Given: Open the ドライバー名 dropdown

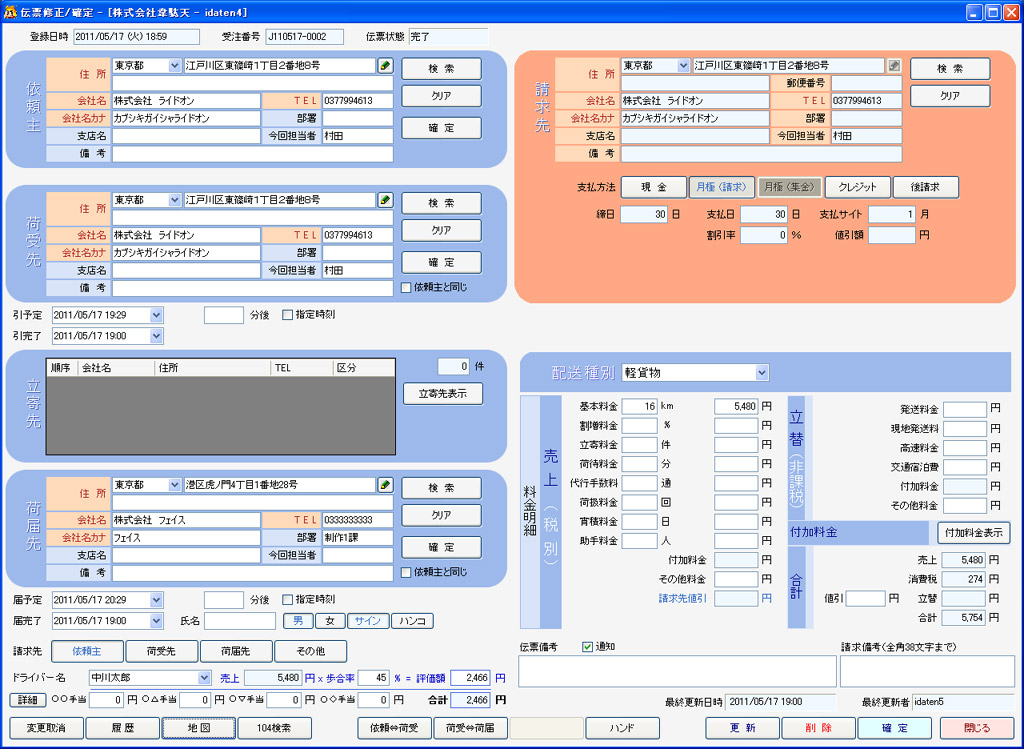Looking at the screenshot, I should (x=204, y=678).
